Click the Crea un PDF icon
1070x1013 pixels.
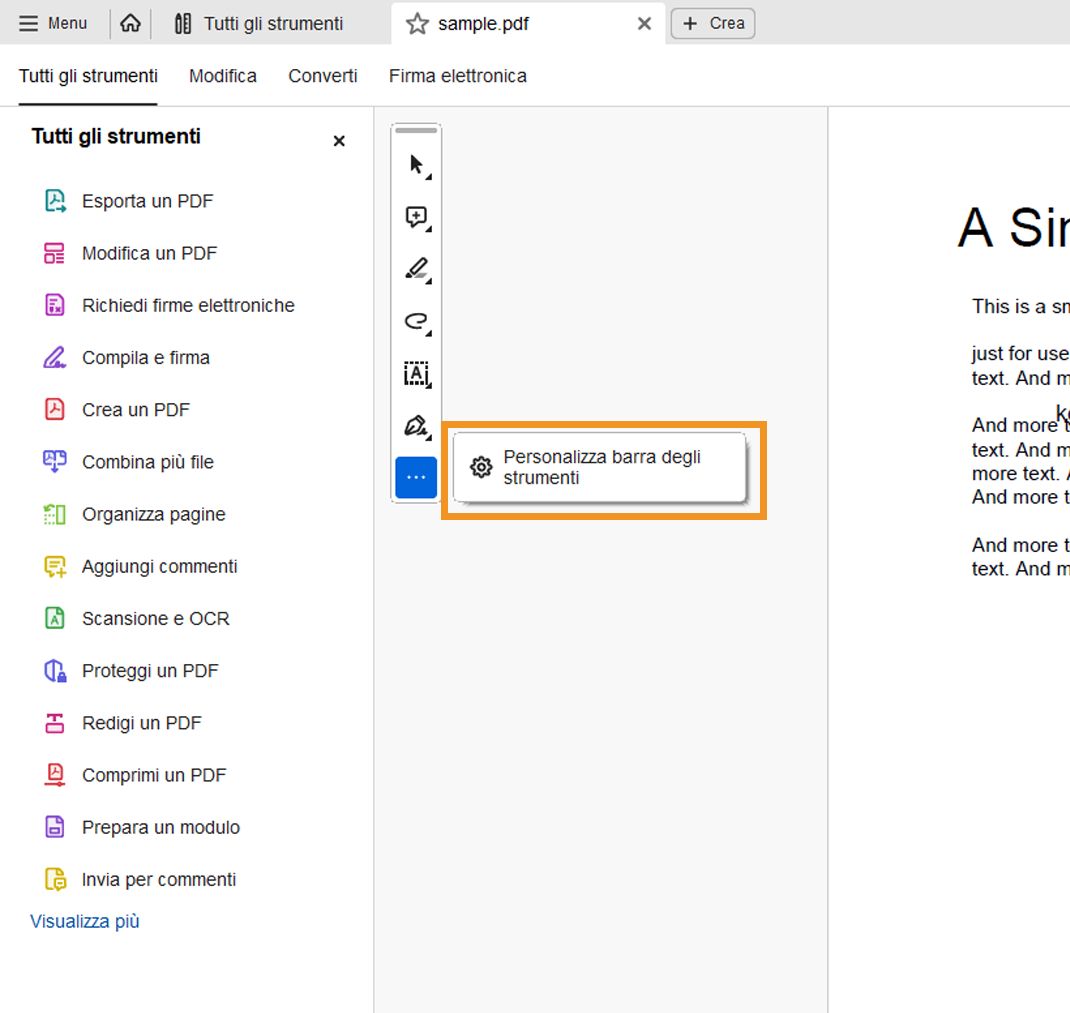(55, 410)
